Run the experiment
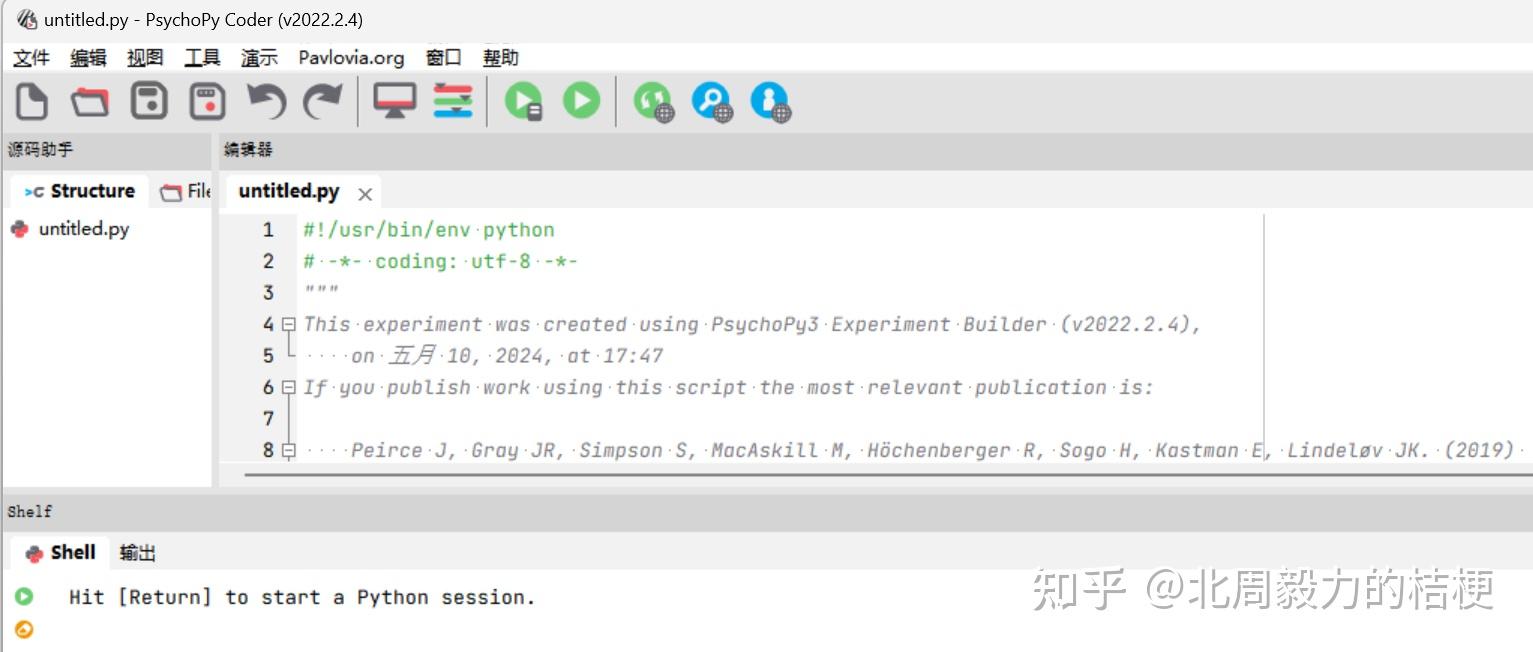The image size is (1533, 652). (x=581, y=100)
